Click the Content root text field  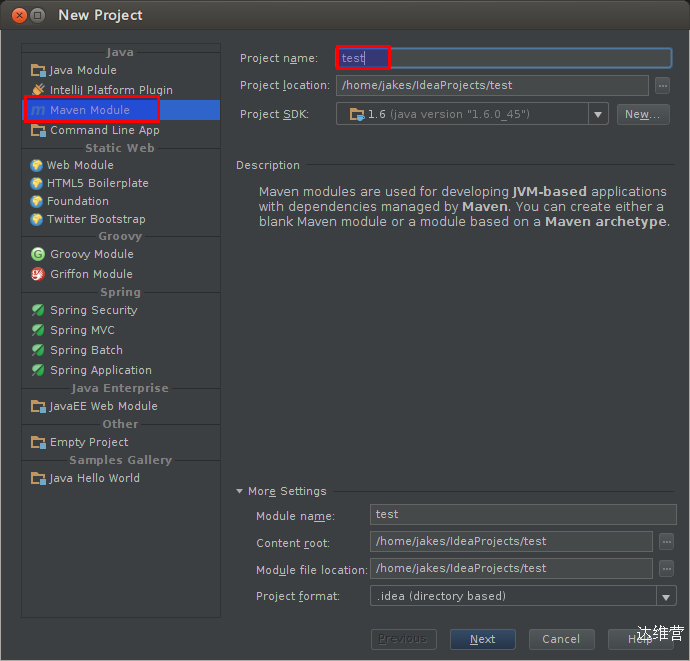click(511, 542)
